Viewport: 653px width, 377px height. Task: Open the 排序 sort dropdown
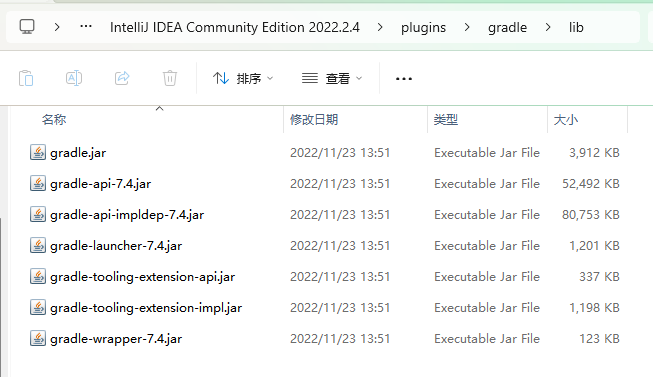(243, 78)
